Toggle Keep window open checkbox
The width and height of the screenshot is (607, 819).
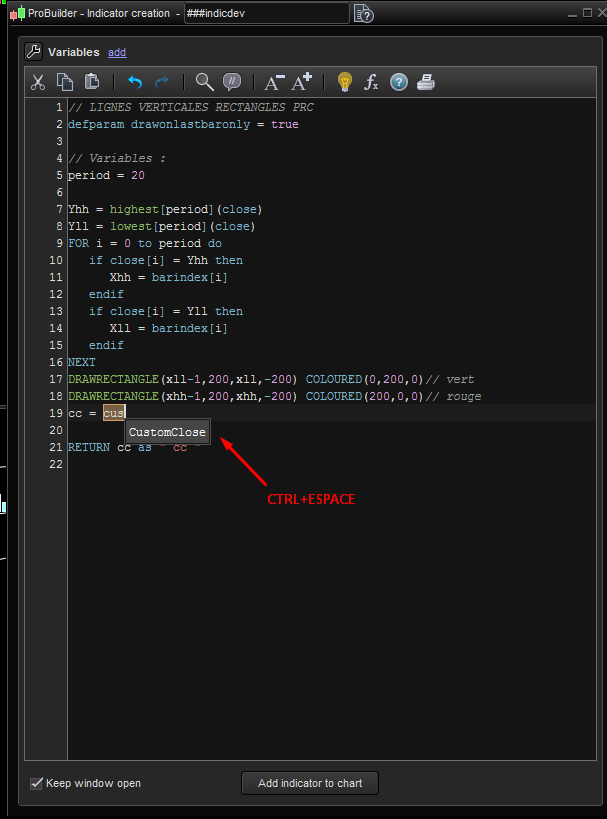click(x=36, y=783)
